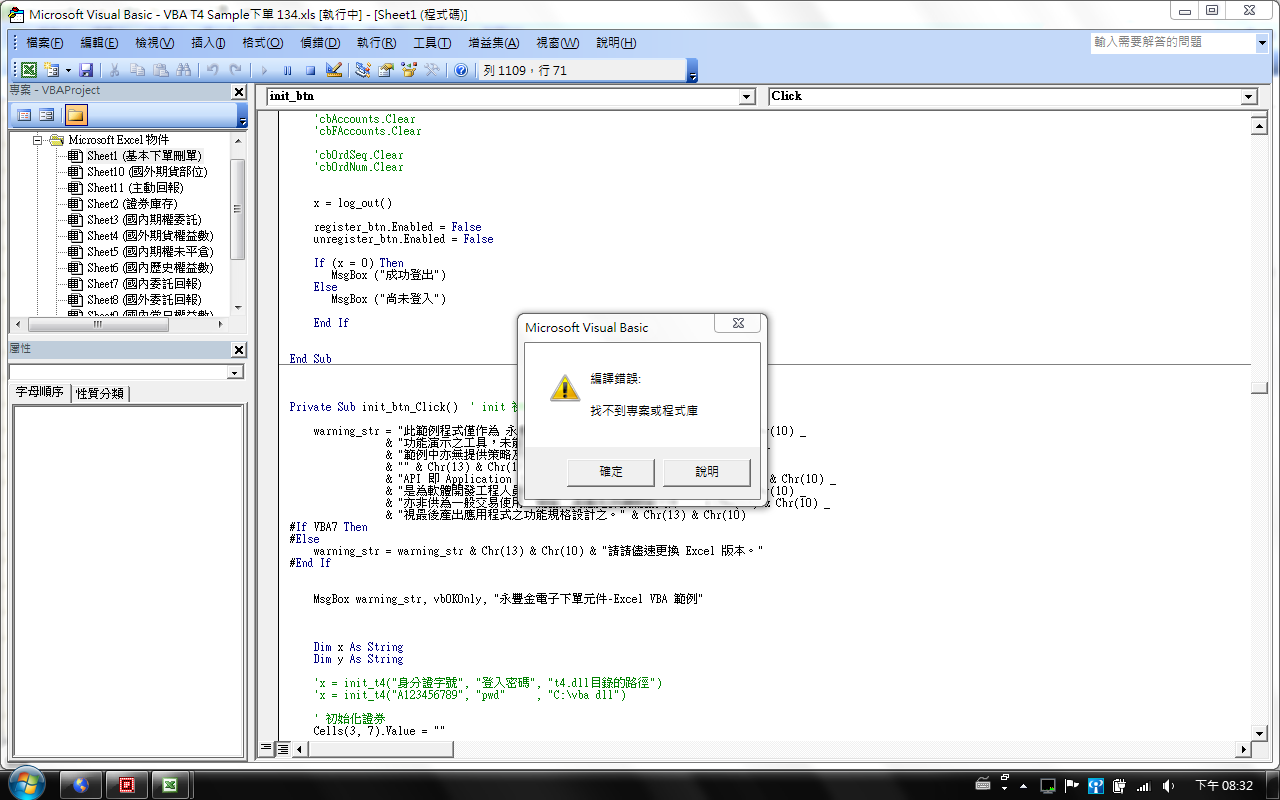The image size is (1280, 800).
Task: Switch to the 字母順序 properties tab
Action: click(40, 392)
